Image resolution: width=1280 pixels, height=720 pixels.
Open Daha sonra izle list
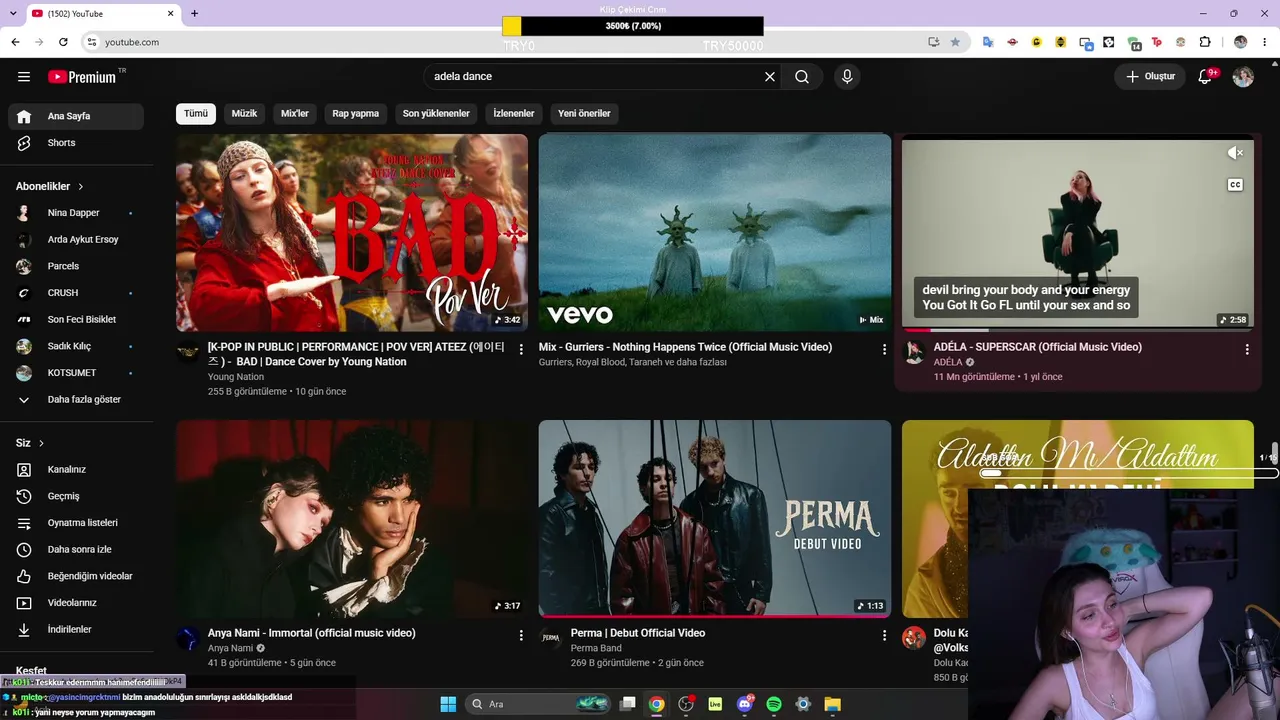click(x=76, y=550)
